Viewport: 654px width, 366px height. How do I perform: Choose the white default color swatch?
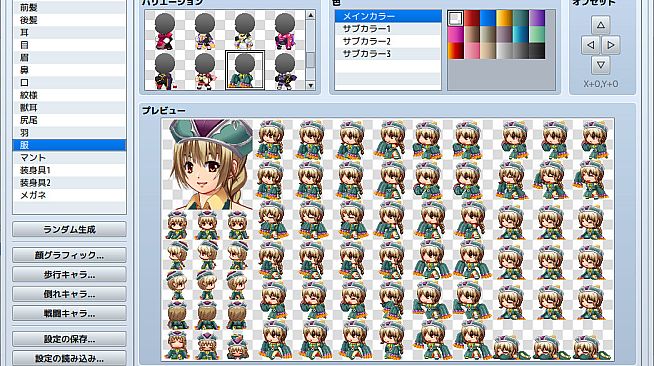pos(455,18)
